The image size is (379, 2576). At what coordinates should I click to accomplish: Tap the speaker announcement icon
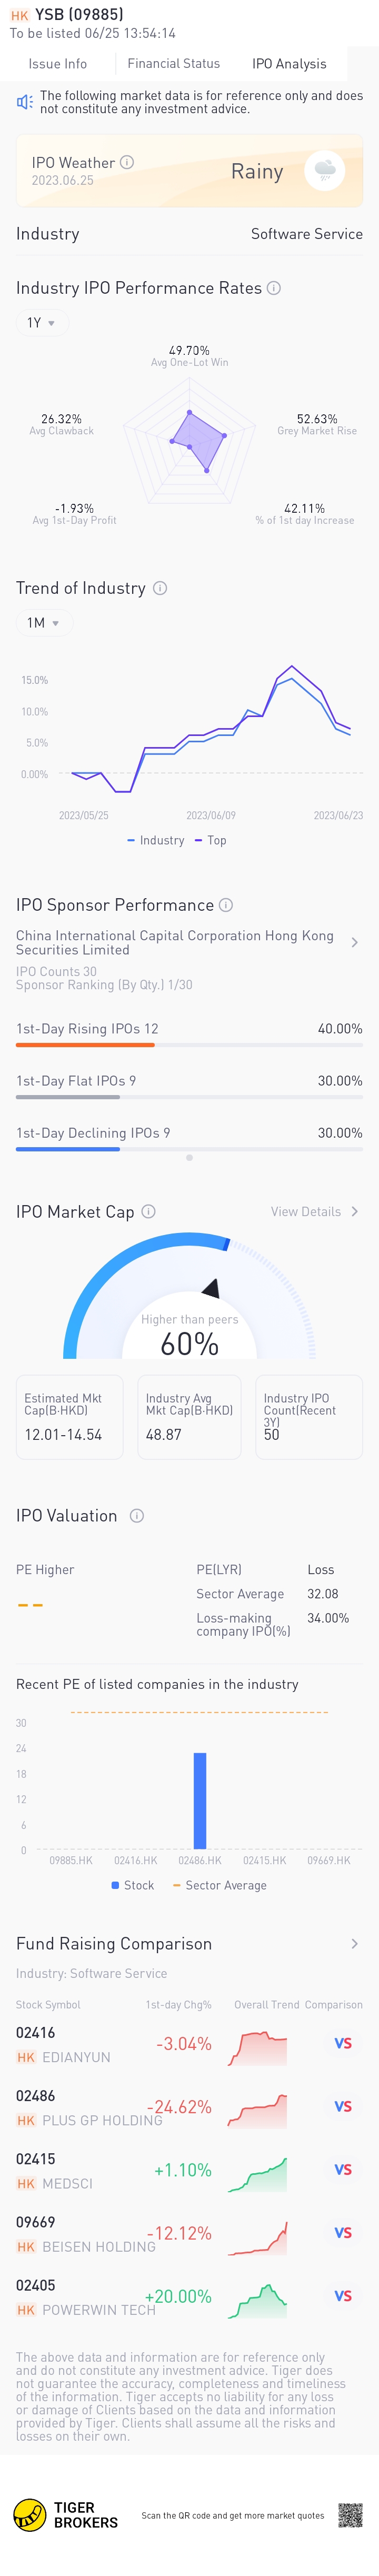pos(25,102)
